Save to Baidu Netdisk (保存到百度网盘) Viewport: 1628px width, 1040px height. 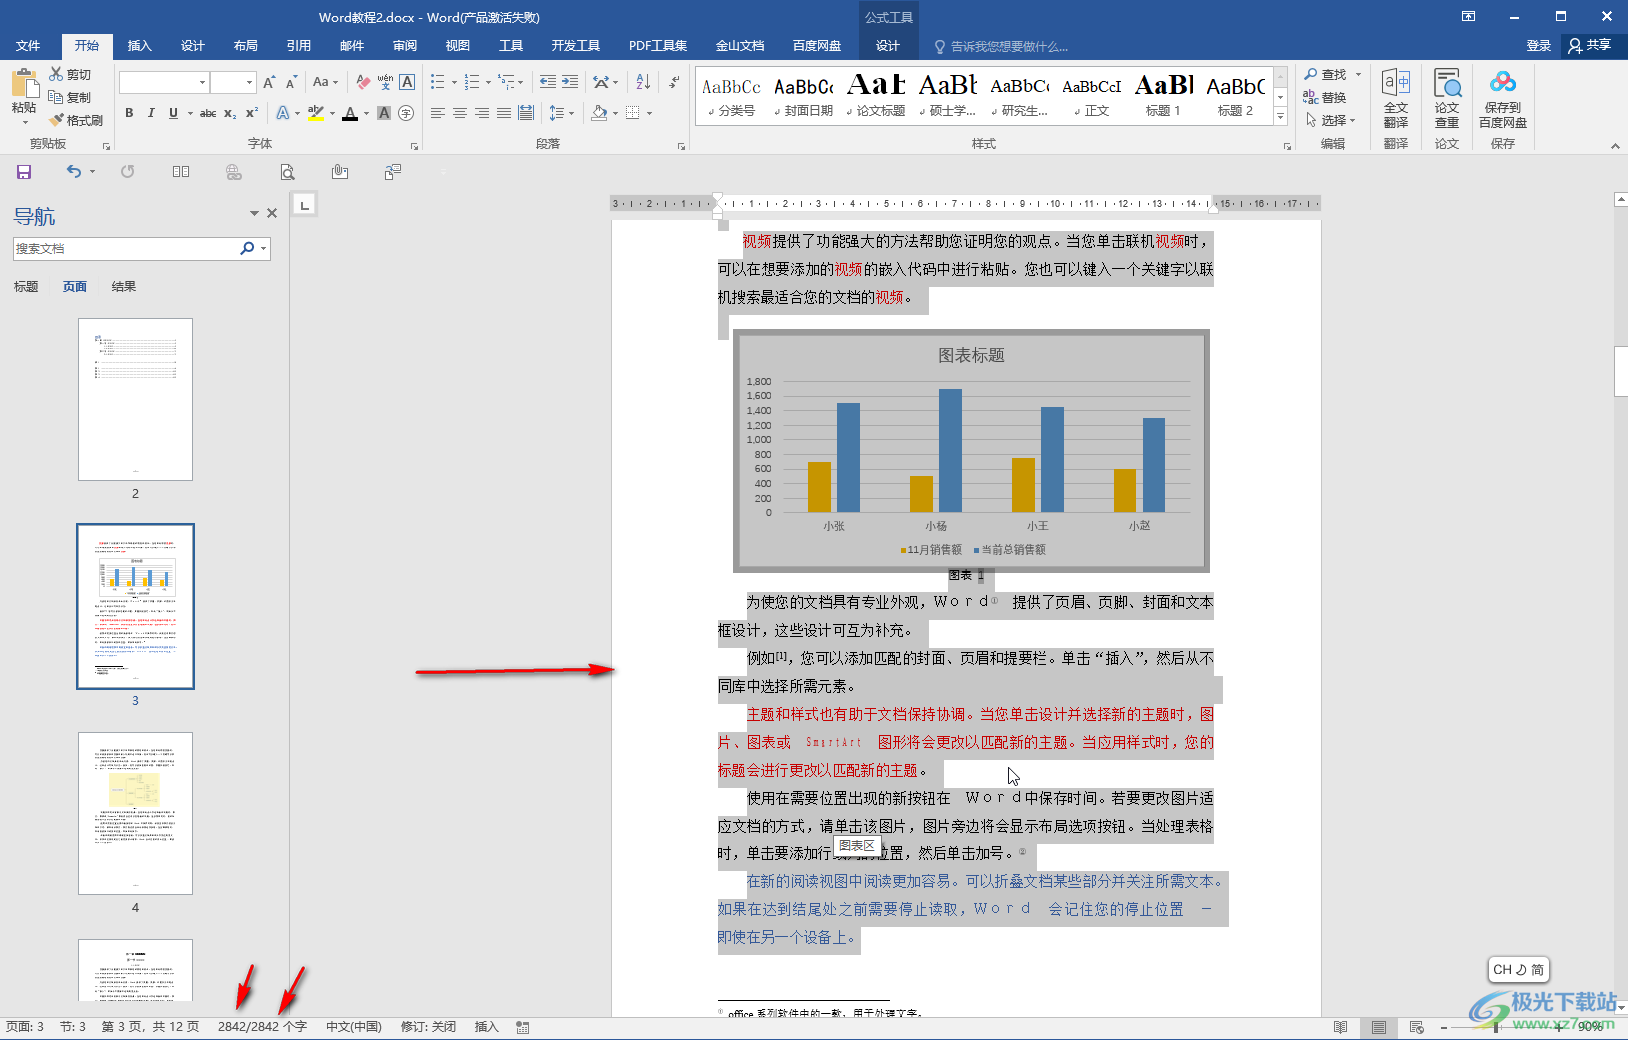1503,99
